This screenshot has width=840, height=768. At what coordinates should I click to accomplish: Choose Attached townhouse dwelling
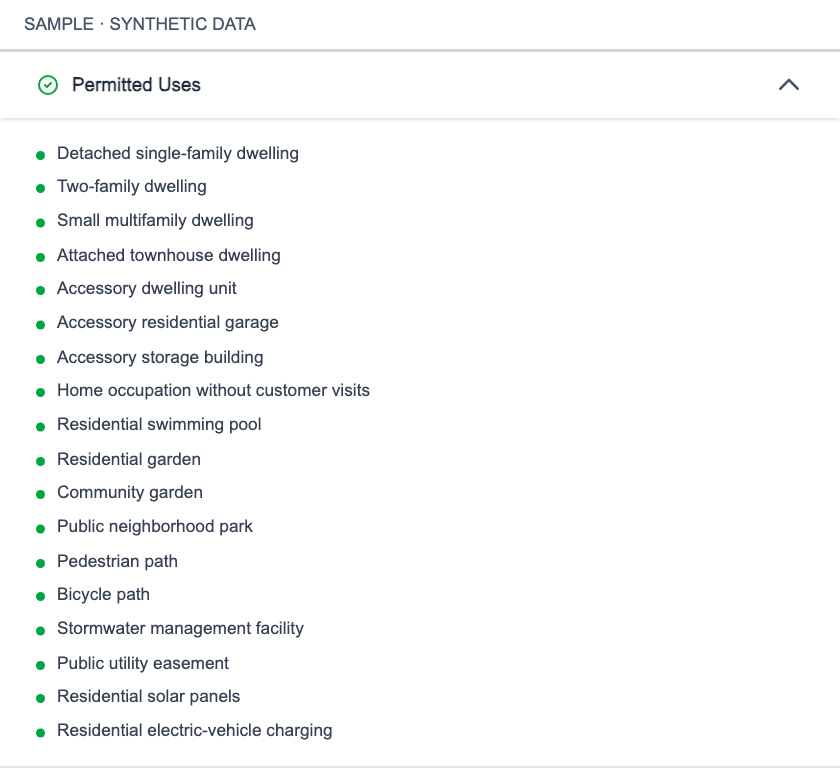pos(169,255)
